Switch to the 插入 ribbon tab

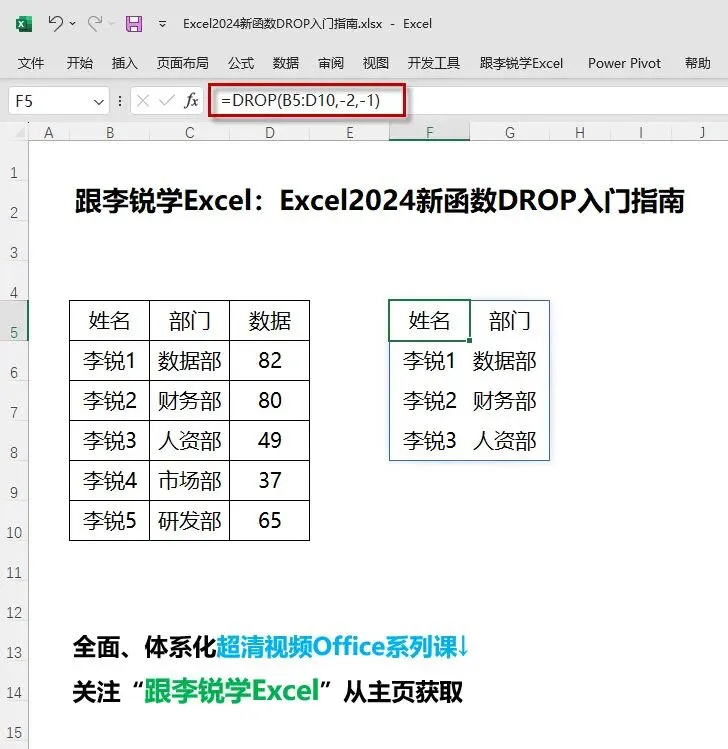[125, 63]
